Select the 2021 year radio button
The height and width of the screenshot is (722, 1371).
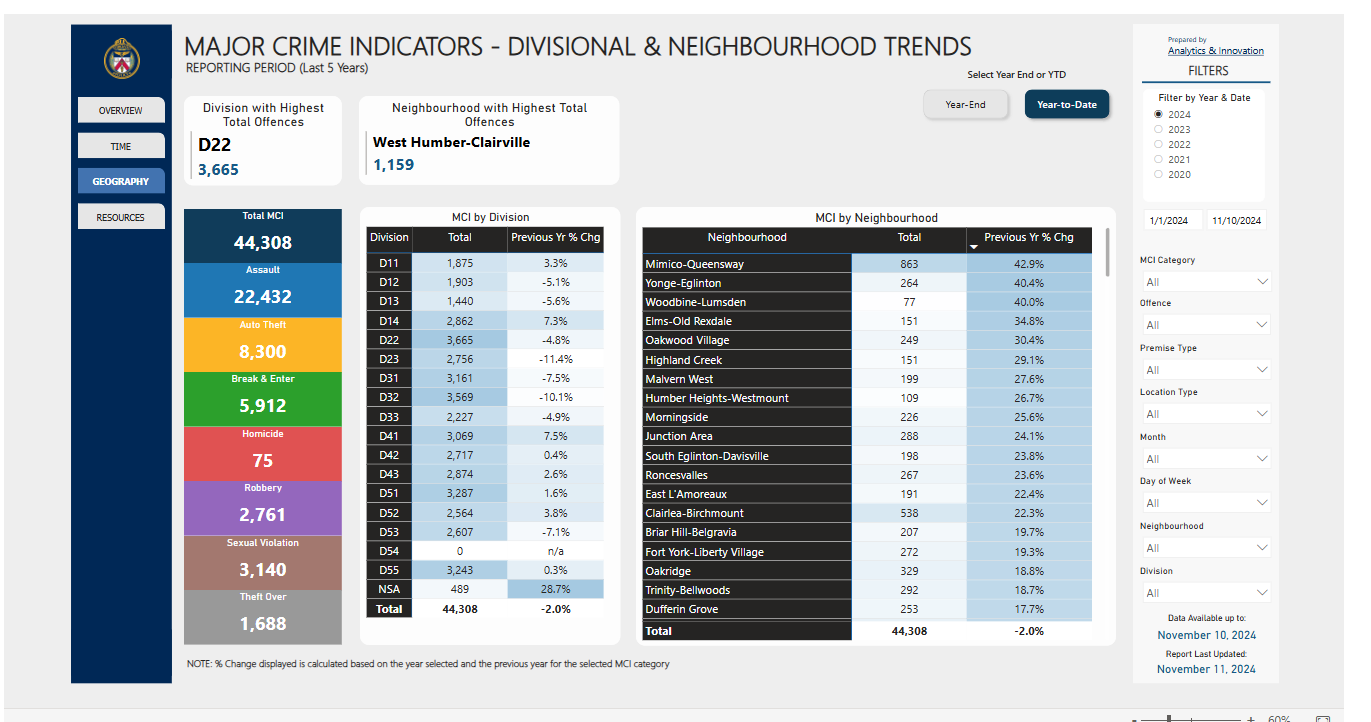click(1159, 159)
